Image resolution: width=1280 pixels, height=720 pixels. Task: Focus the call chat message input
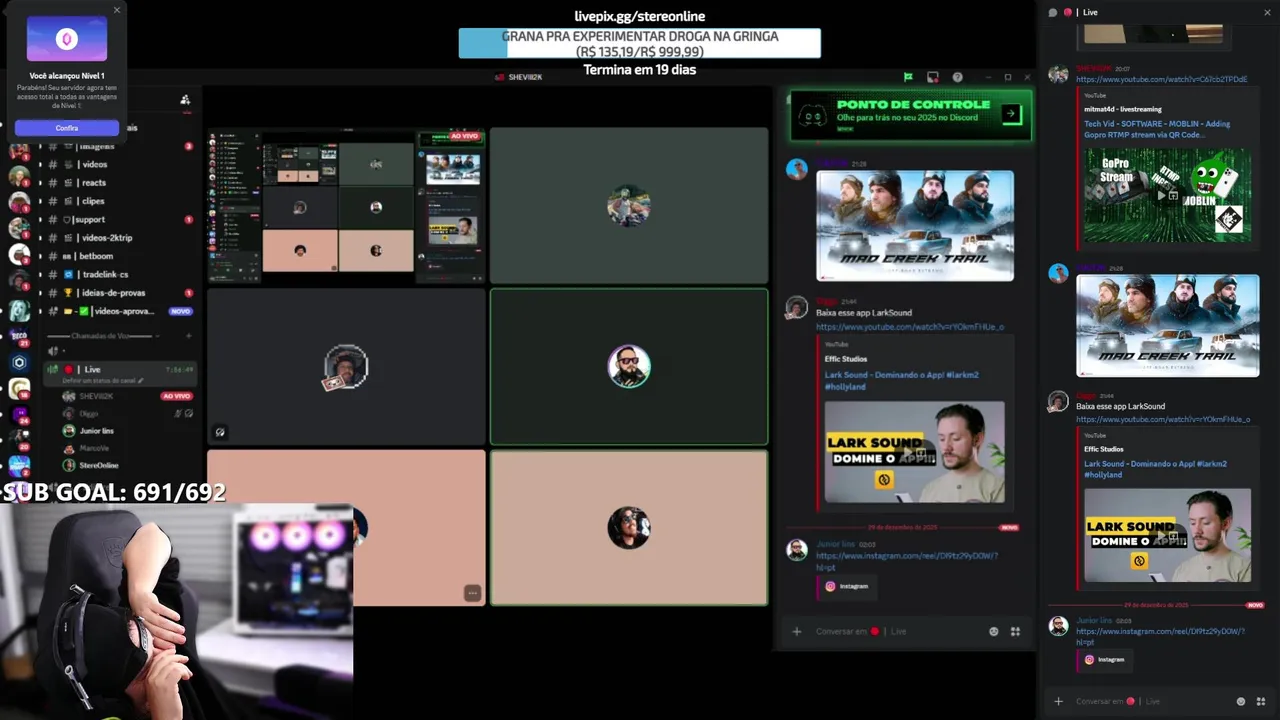[896, 631]
